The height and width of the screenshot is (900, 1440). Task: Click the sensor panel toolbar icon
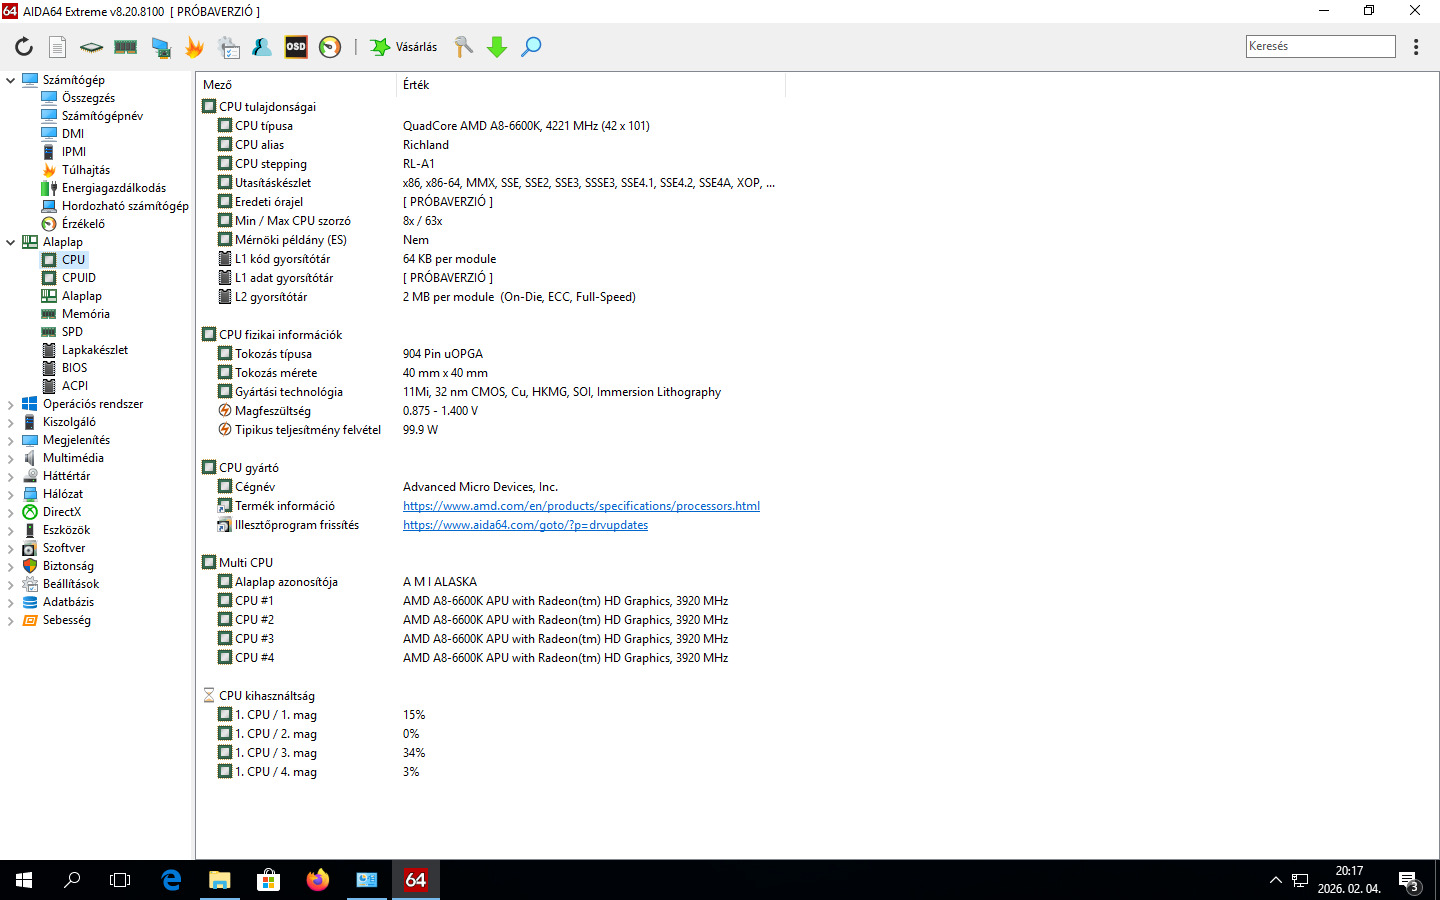229,47
